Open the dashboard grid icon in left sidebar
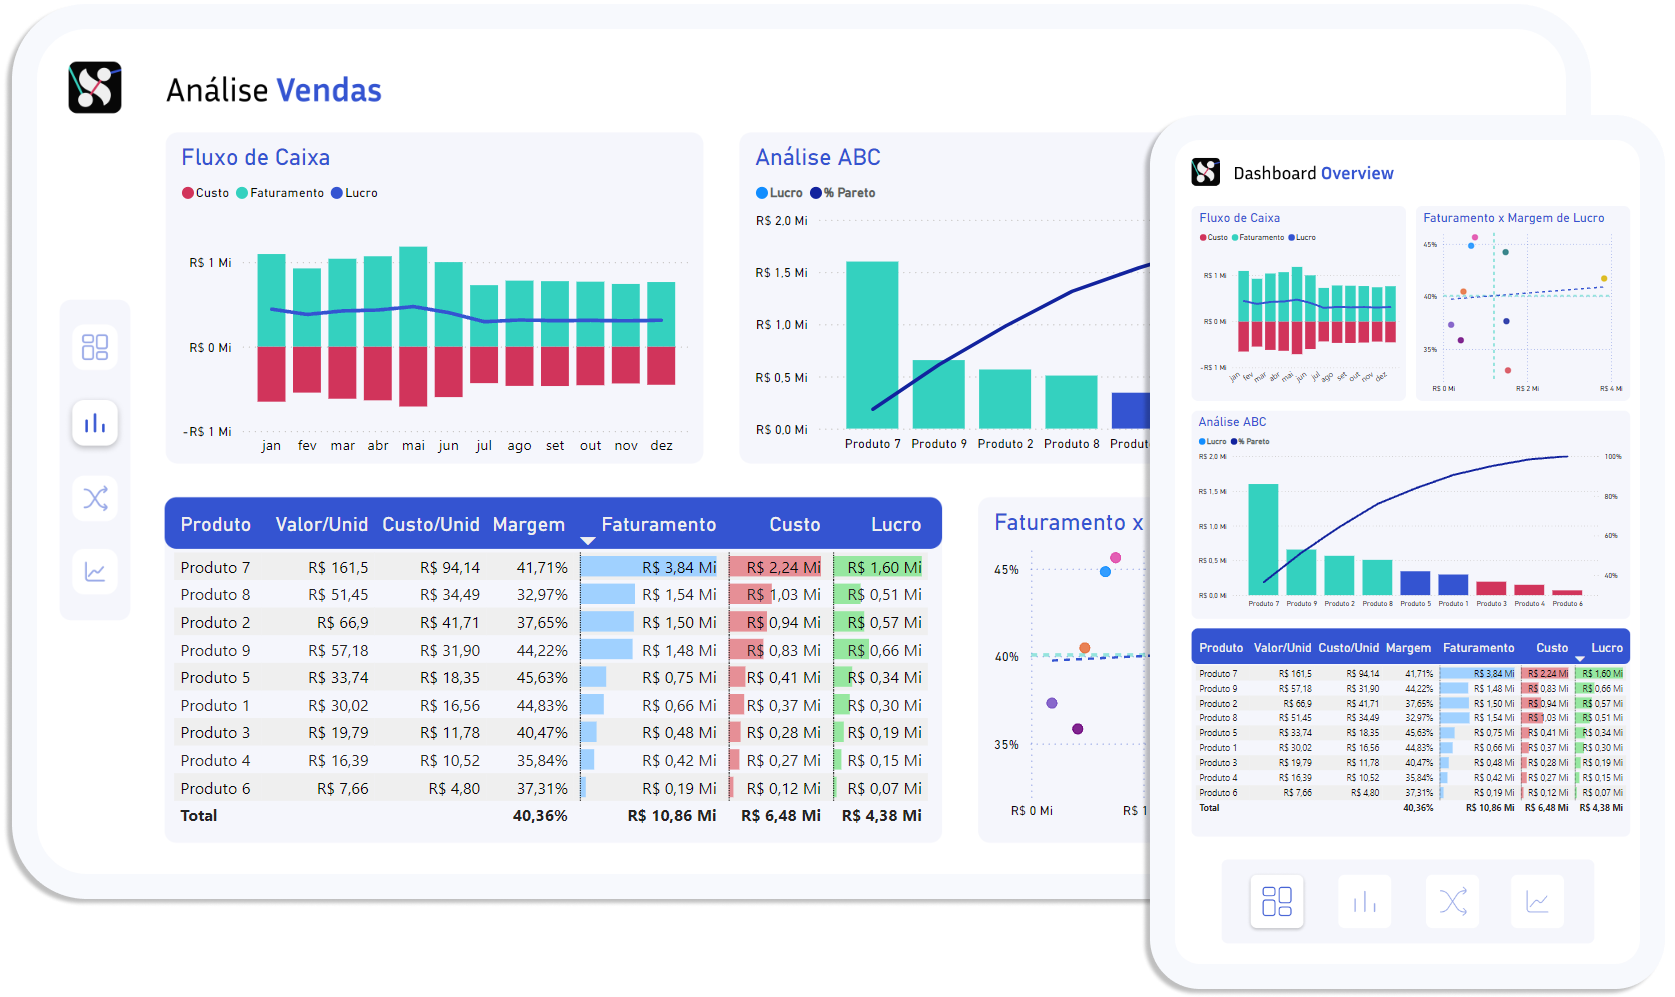Screen dimensions: 1675x997 coord(95,347)
